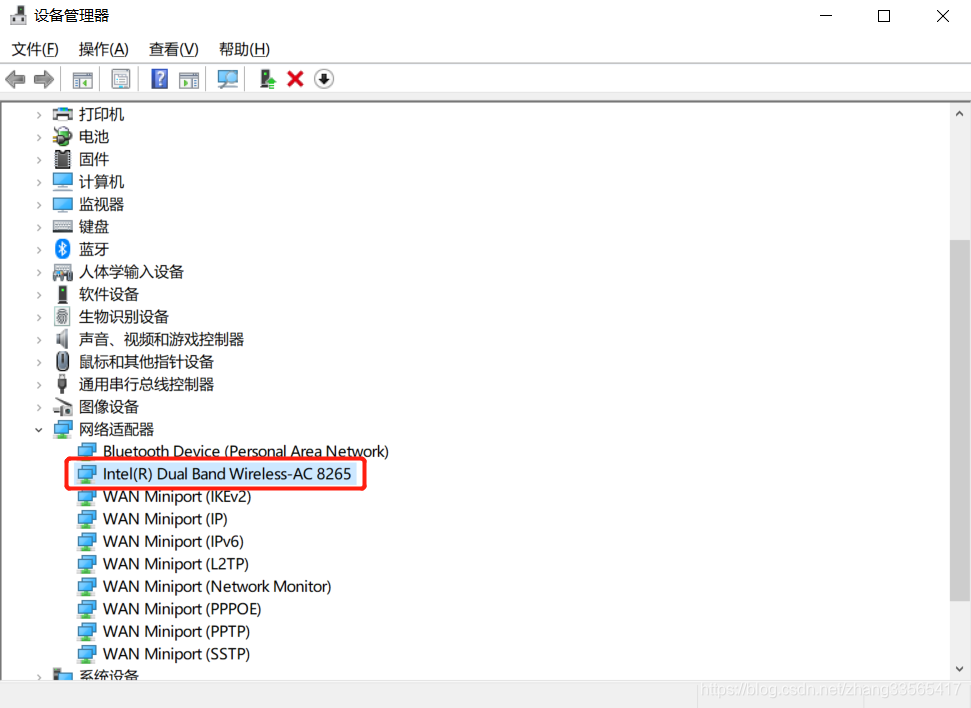Click the USB icon beside 通用串行总线控制器
The image size is (971, 708).
63,384
